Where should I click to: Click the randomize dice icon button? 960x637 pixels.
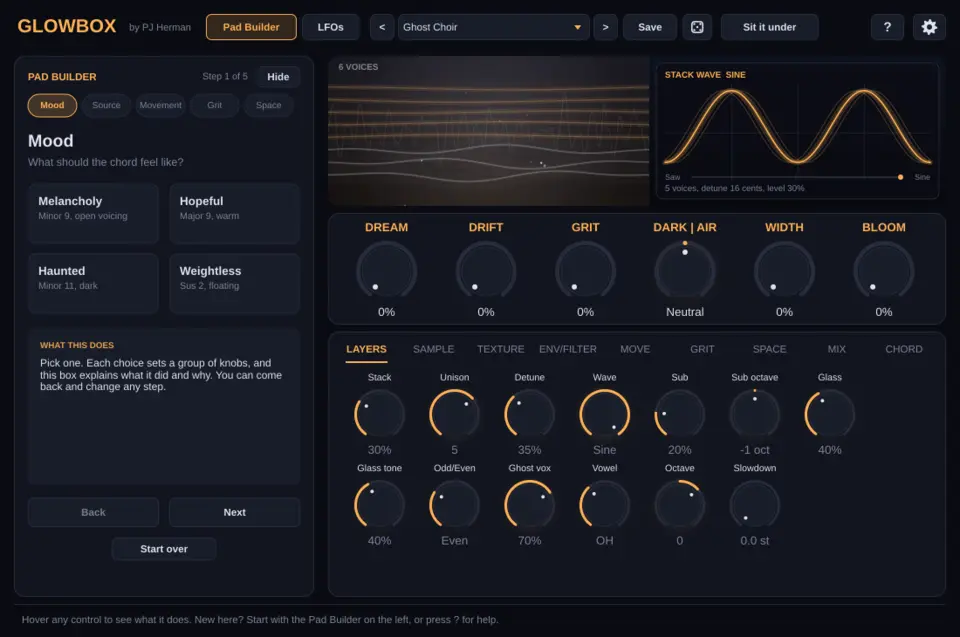697,27
